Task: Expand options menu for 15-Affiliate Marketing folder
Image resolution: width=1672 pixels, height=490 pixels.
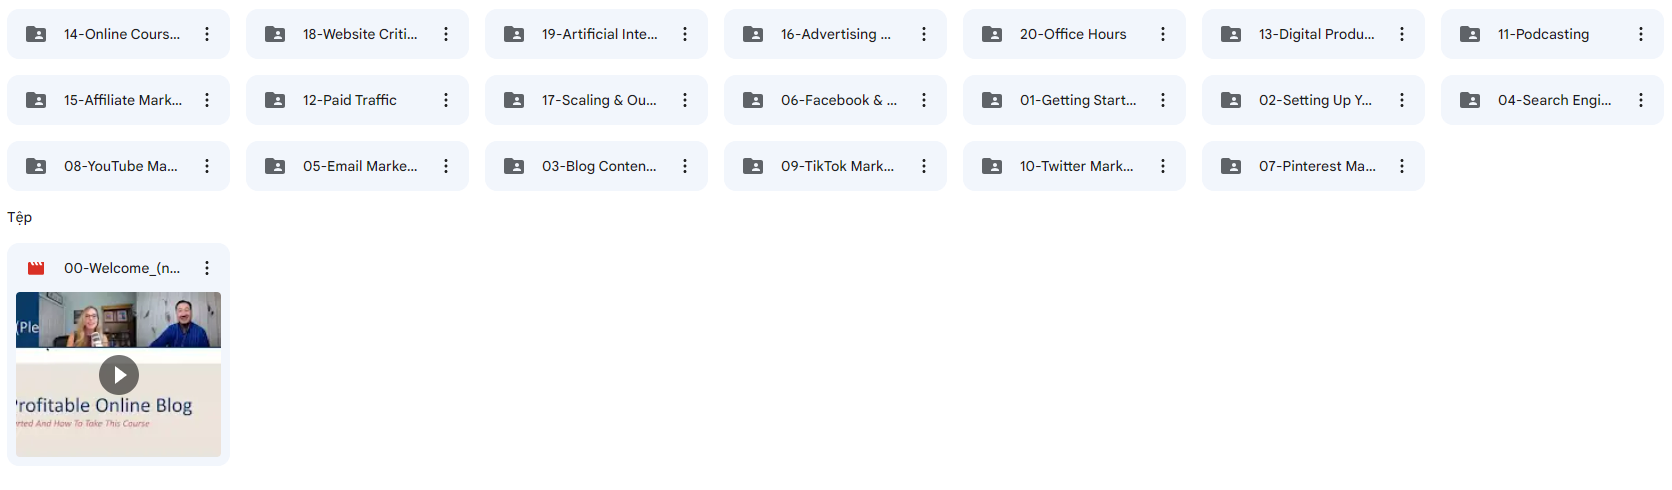Action: coord(207,100)
